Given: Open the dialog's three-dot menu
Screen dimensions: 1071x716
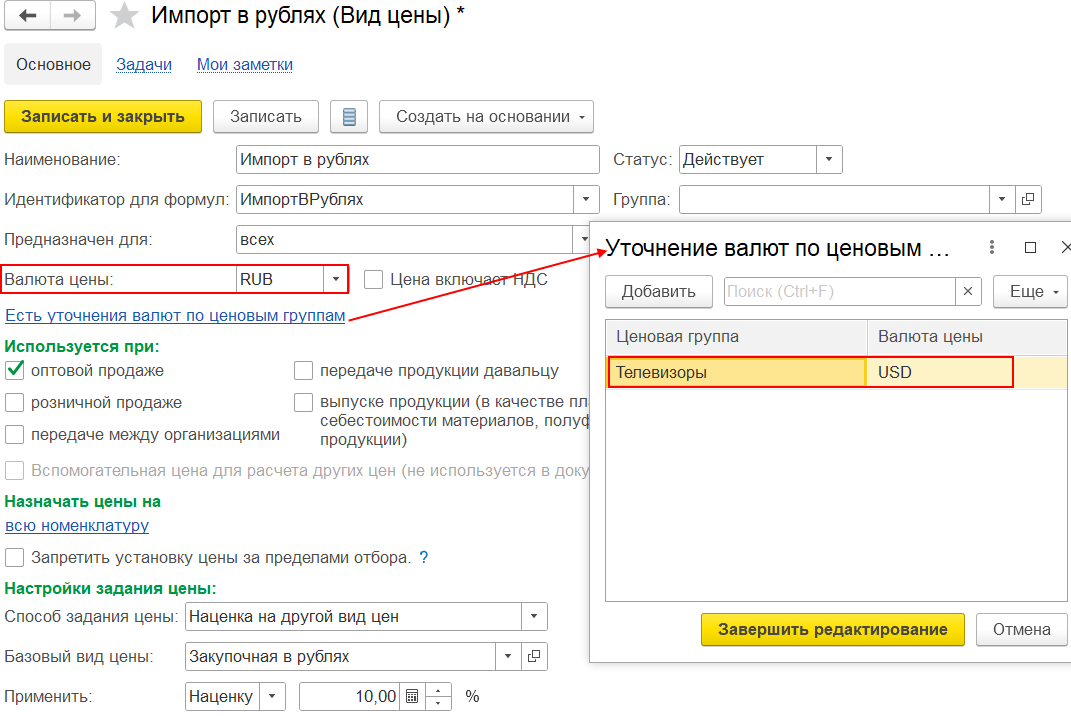Looking at the screenshot, I should click(991, 247).
